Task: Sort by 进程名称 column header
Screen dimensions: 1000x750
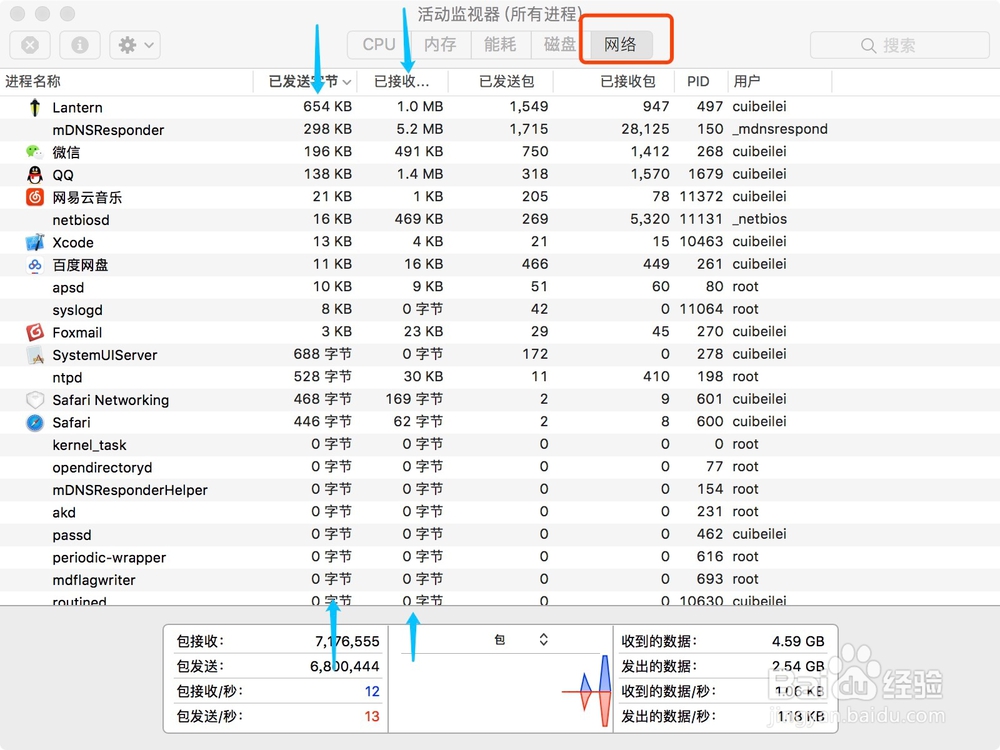Action: (126, 82)
